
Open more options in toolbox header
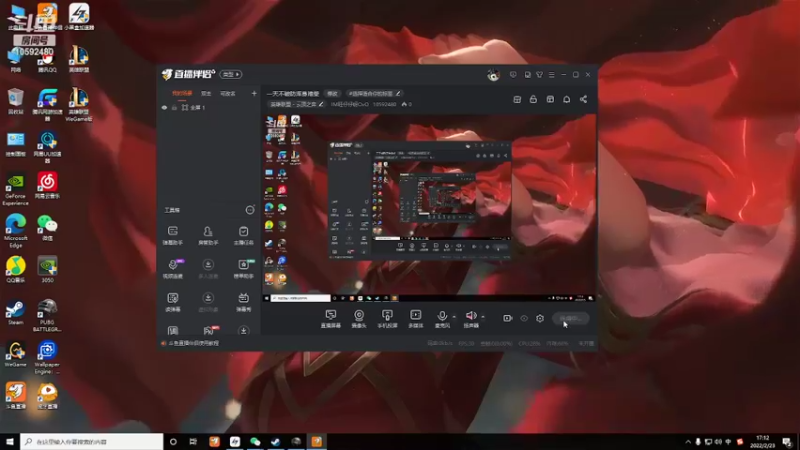[x=249, y=210]
